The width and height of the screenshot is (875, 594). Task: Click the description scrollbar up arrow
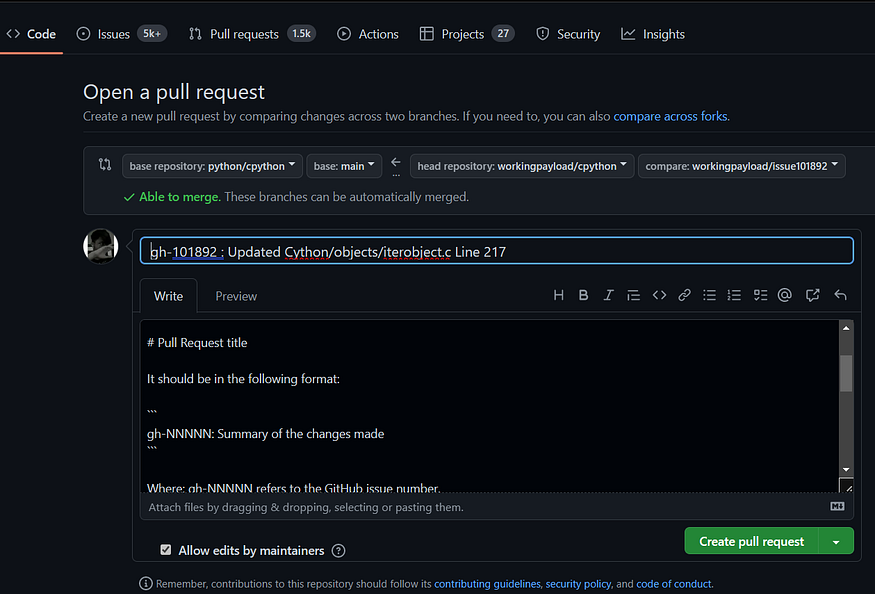pos(846,328)
